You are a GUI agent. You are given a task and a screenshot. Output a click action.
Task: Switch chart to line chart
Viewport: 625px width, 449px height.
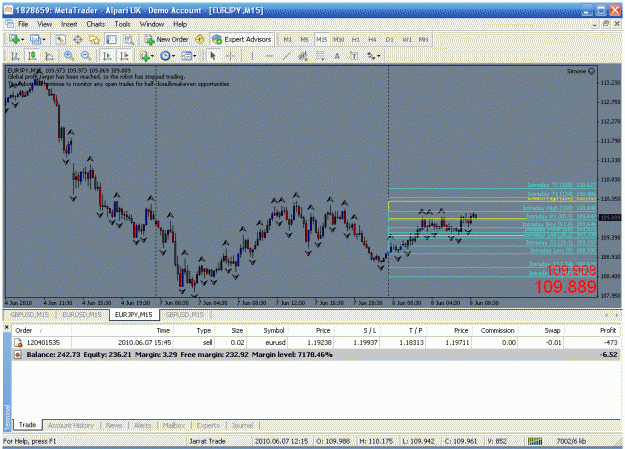49,56
